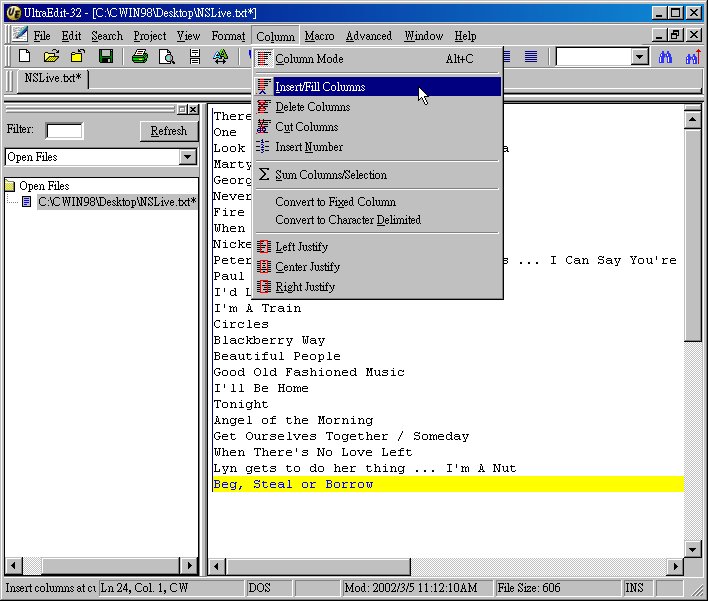Open the Macro menu

320,36
